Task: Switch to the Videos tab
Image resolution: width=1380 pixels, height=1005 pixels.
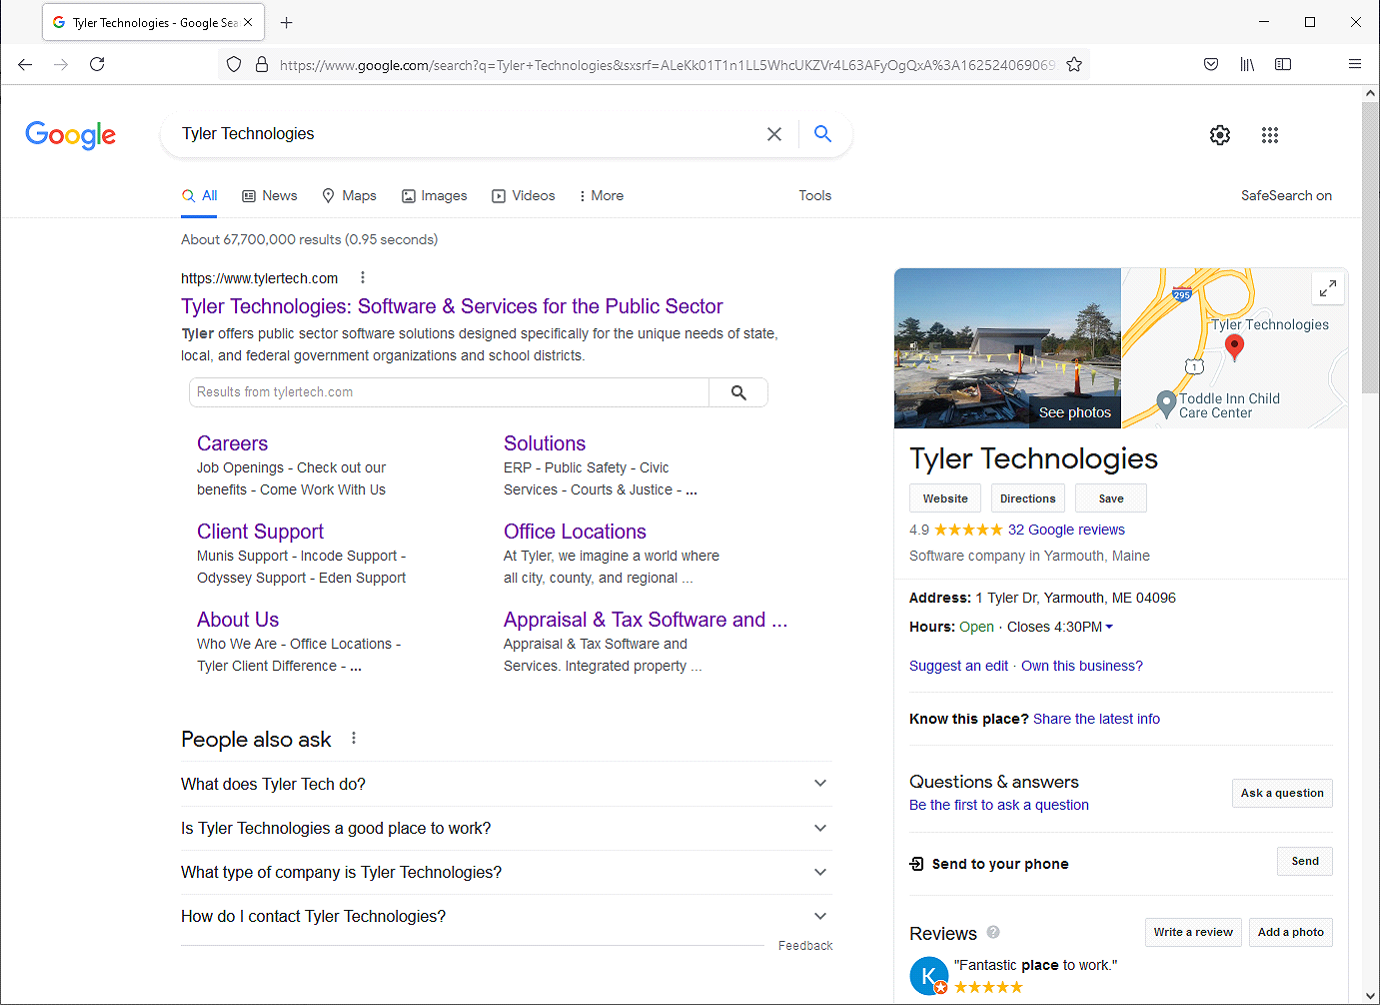Action: click(524, 196)
